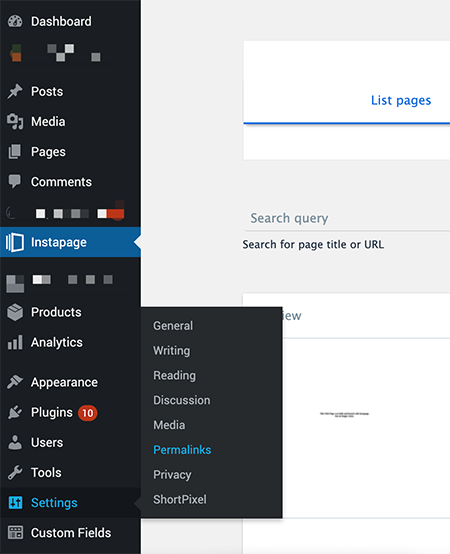450x554 pixels.
Task: Click the Instapage logo icon
Action: point(15,242)
